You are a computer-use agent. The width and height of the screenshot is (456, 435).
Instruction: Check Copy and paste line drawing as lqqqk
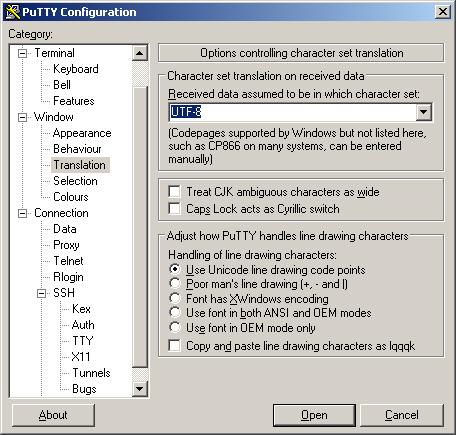click(x=174, y=346)
